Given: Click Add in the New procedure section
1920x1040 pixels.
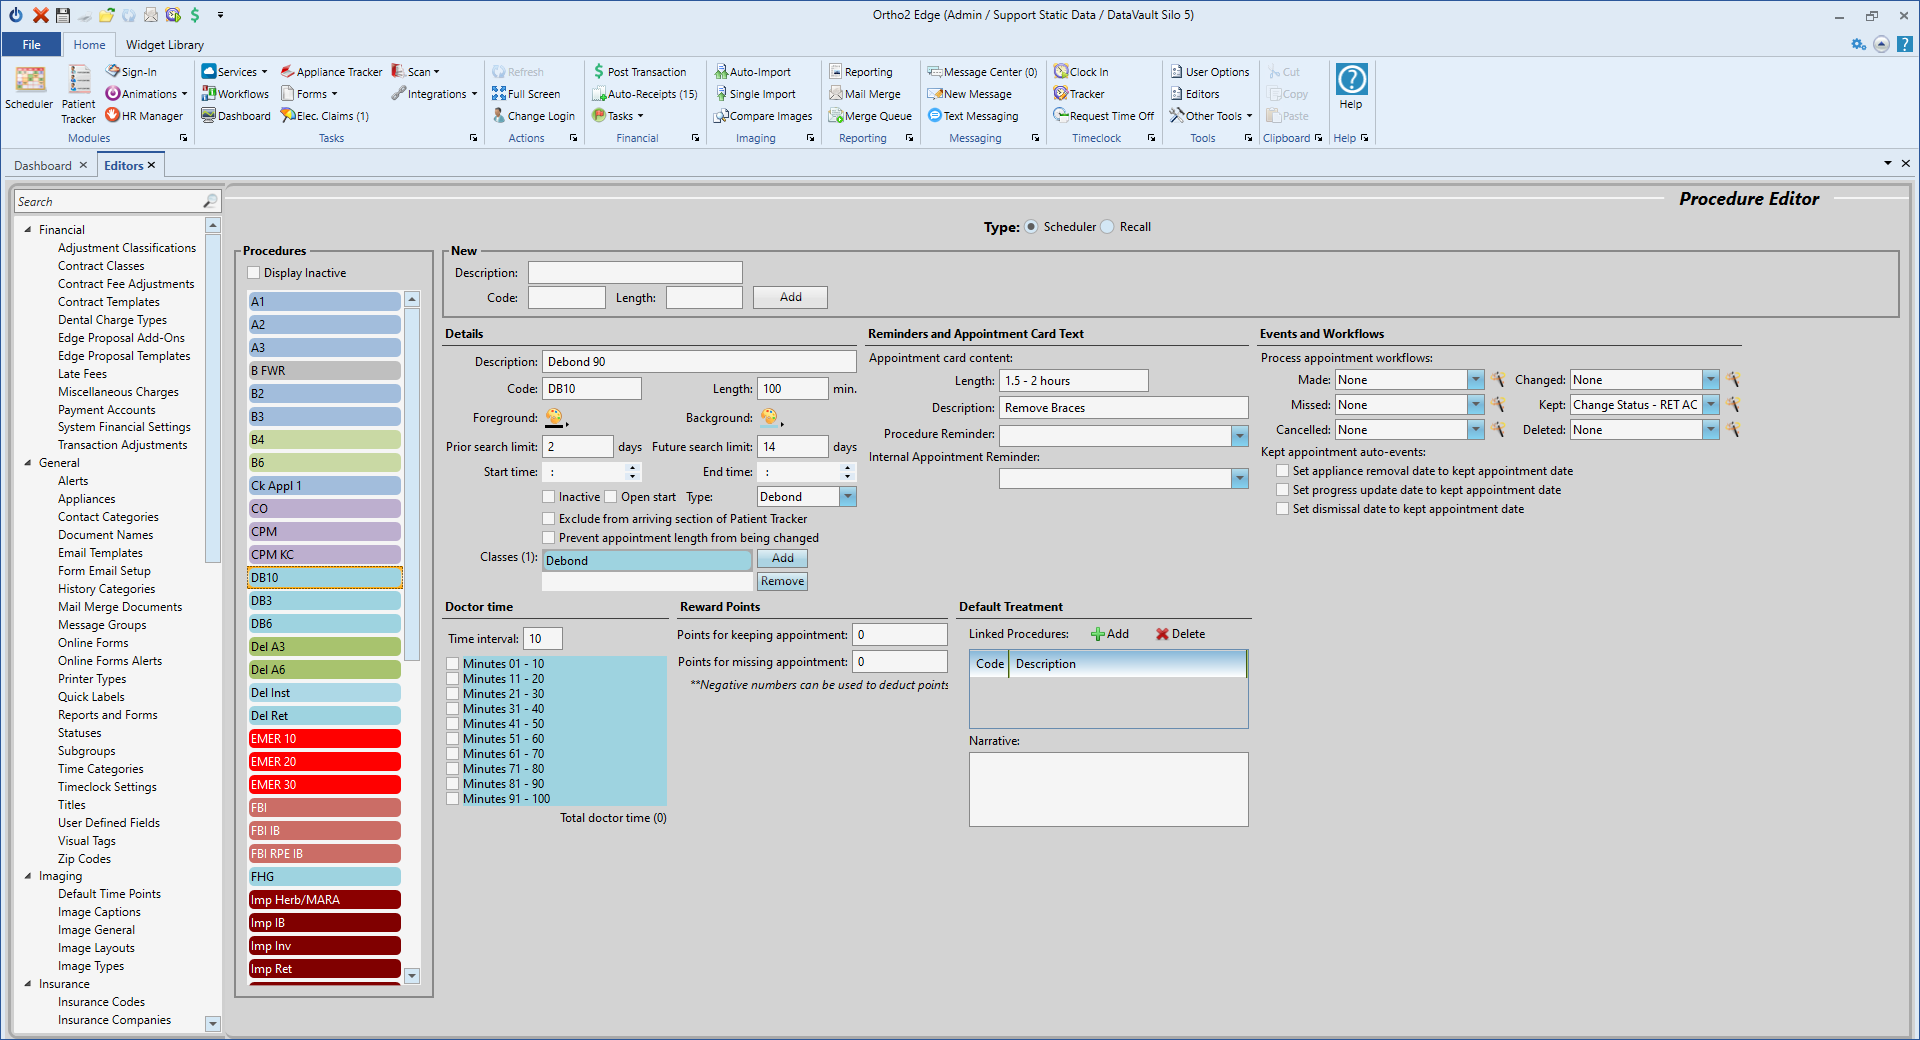Looking at the screenshot, I should pos(790,297).
